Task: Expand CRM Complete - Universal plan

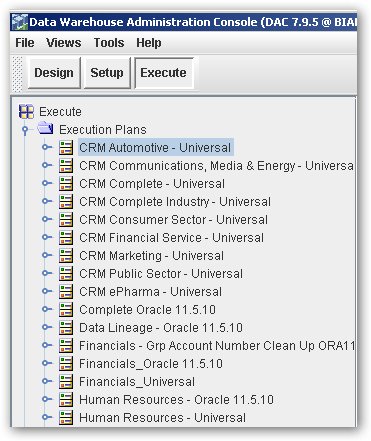Action: (47, 183)
